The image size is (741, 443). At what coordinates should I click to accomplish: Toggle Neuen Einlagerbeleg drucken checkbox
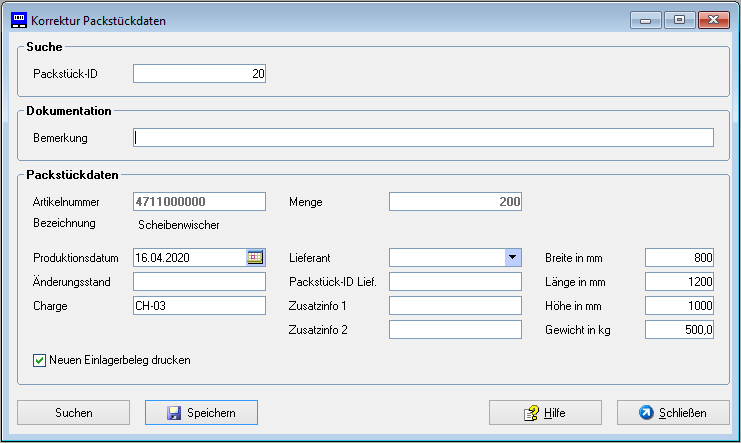point(40,360)
